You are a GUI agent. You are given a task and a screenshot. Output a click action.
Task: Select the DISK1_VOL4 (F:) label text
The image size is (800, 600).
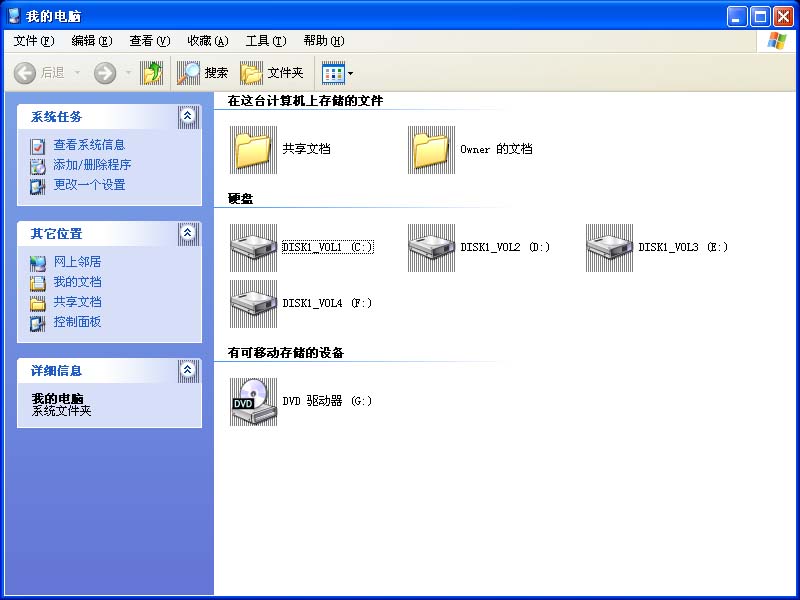(327, 304)
